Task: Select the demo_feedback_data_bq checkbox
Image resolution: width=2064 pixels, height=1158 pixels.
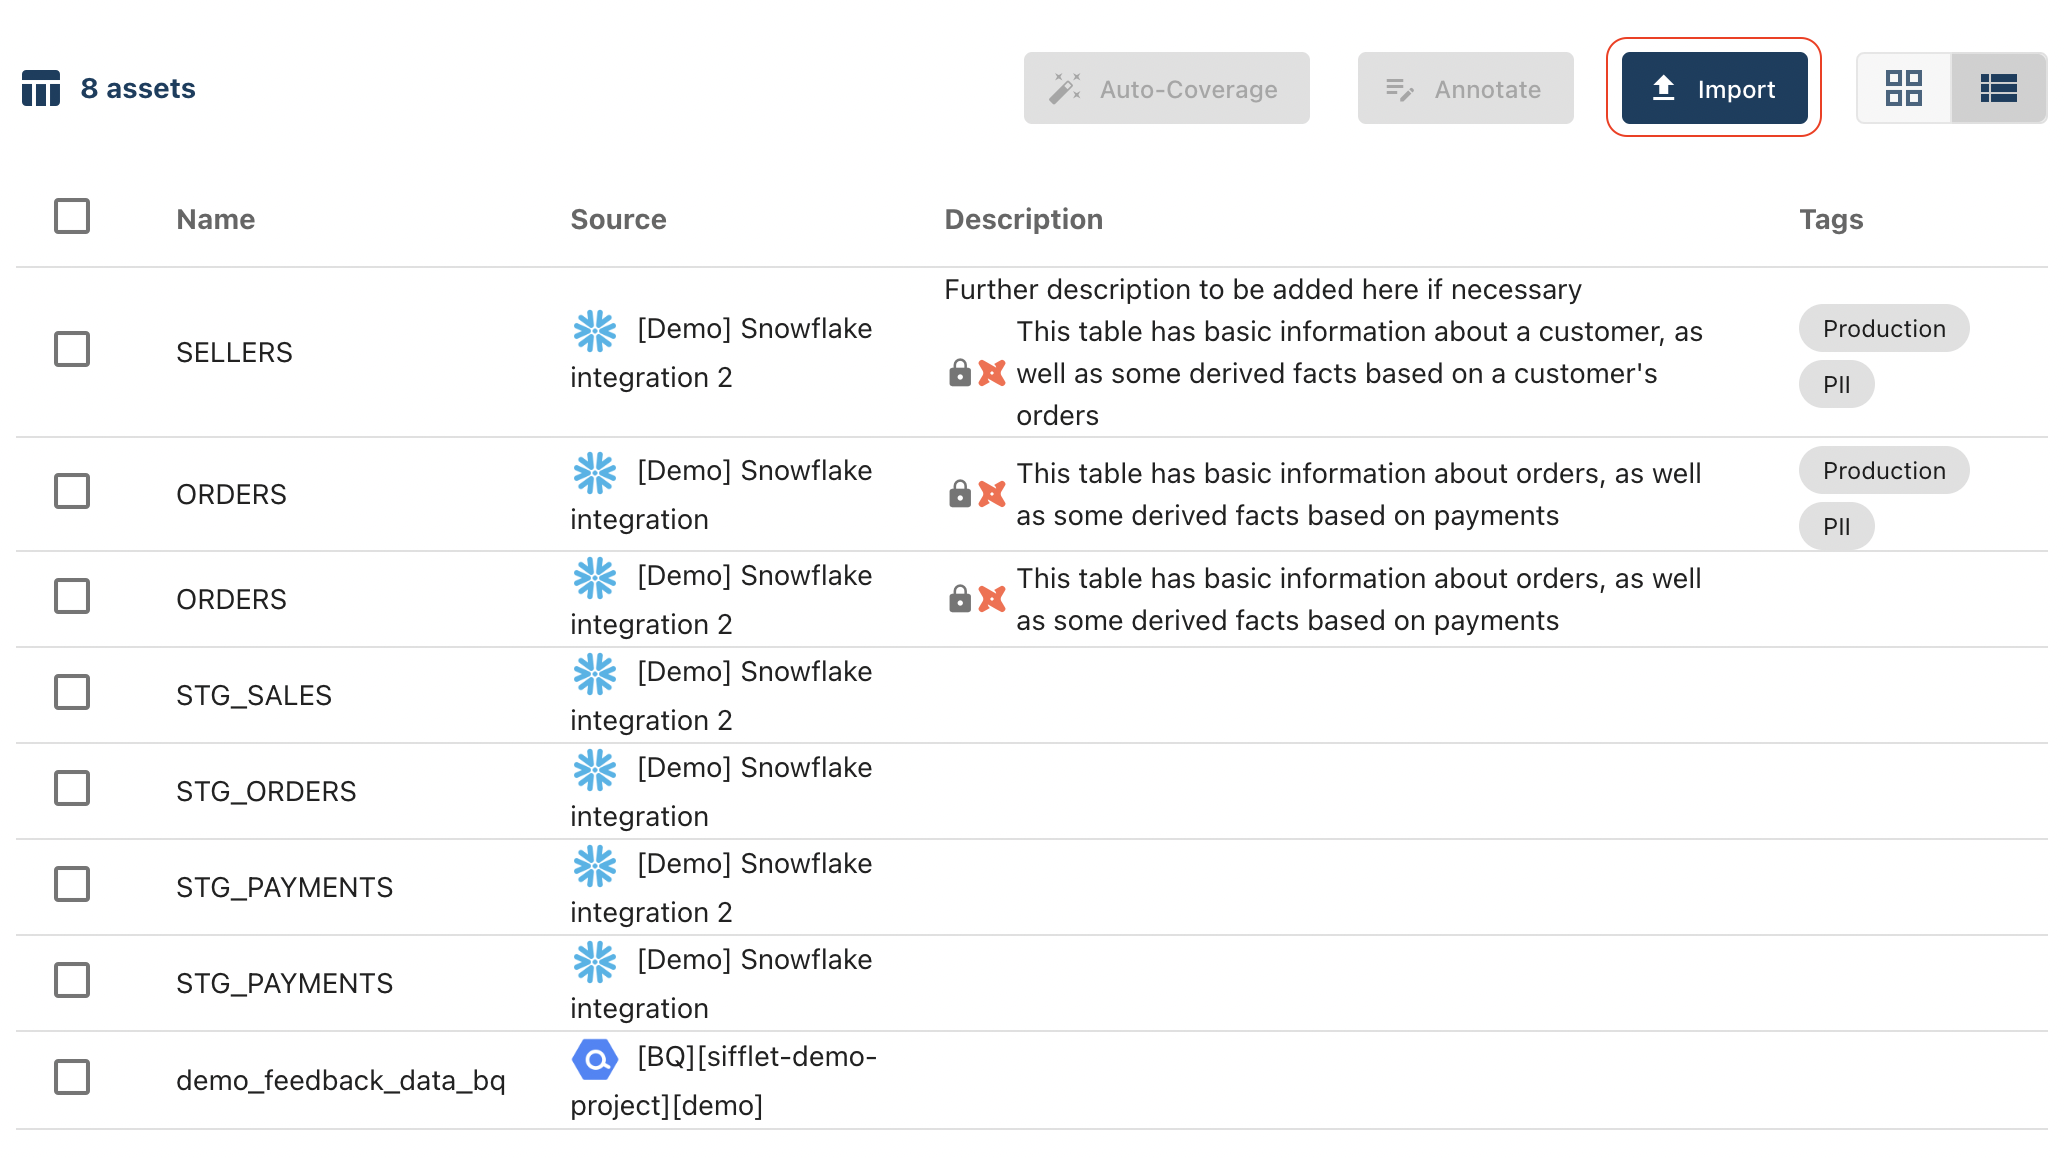Action: [72, 1077]
